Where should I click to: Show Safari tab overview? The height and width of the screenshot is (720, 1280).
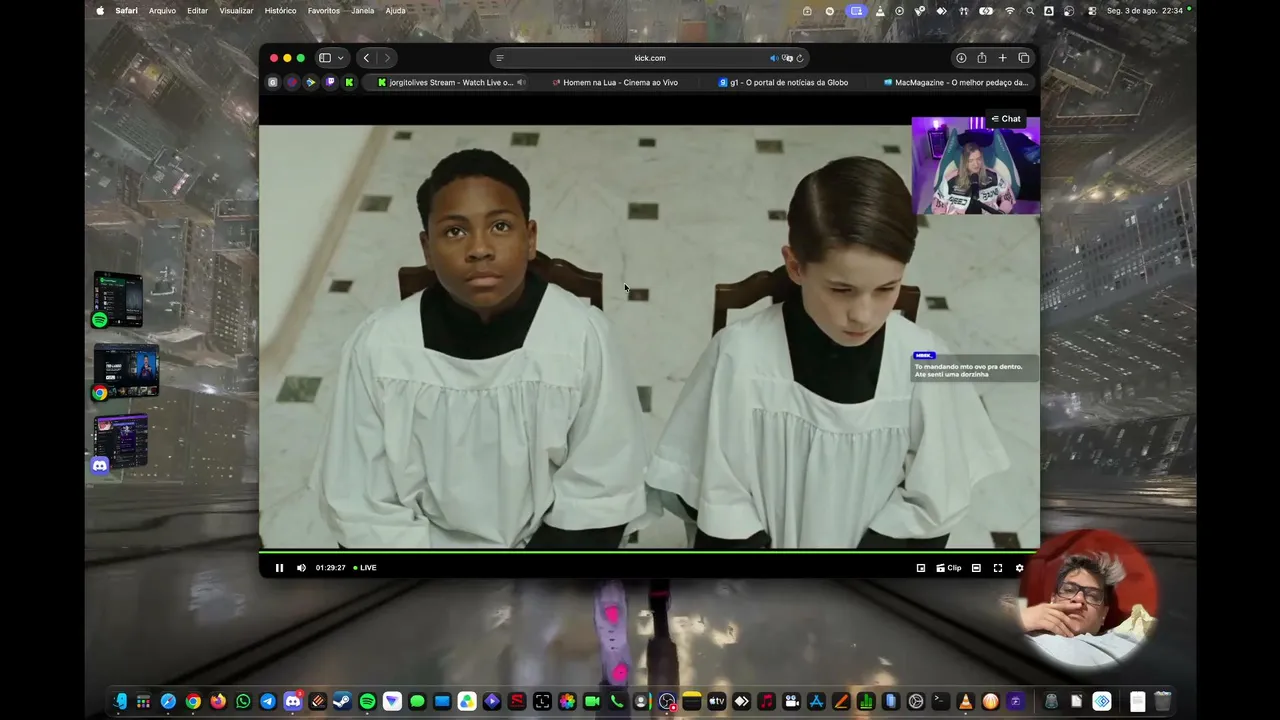1024,58
